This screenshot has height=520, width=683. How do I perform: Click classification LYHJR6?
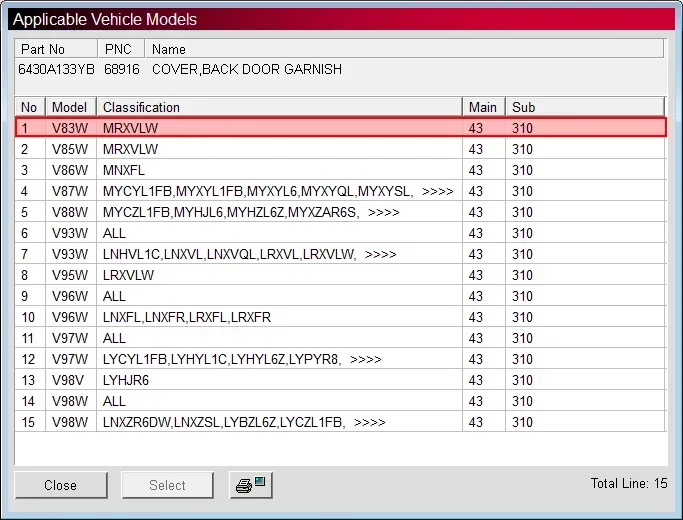point(126,380)
